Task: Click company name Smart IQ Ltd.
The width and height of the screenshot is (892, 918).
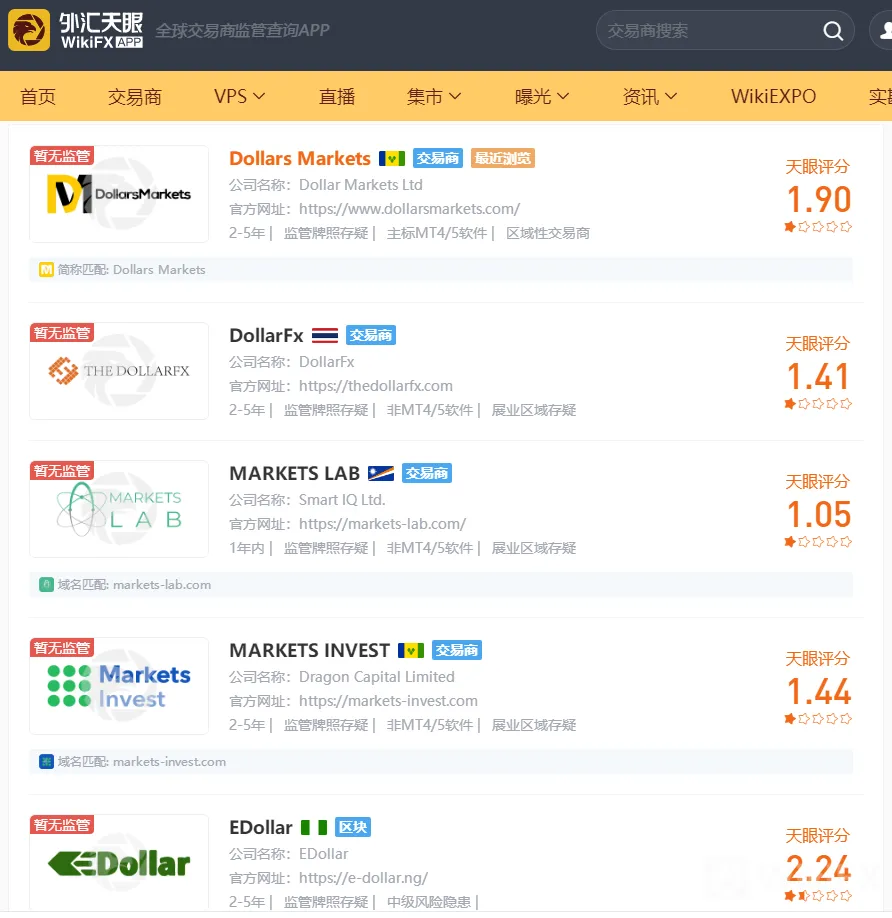Action: [x=342, y=500]
